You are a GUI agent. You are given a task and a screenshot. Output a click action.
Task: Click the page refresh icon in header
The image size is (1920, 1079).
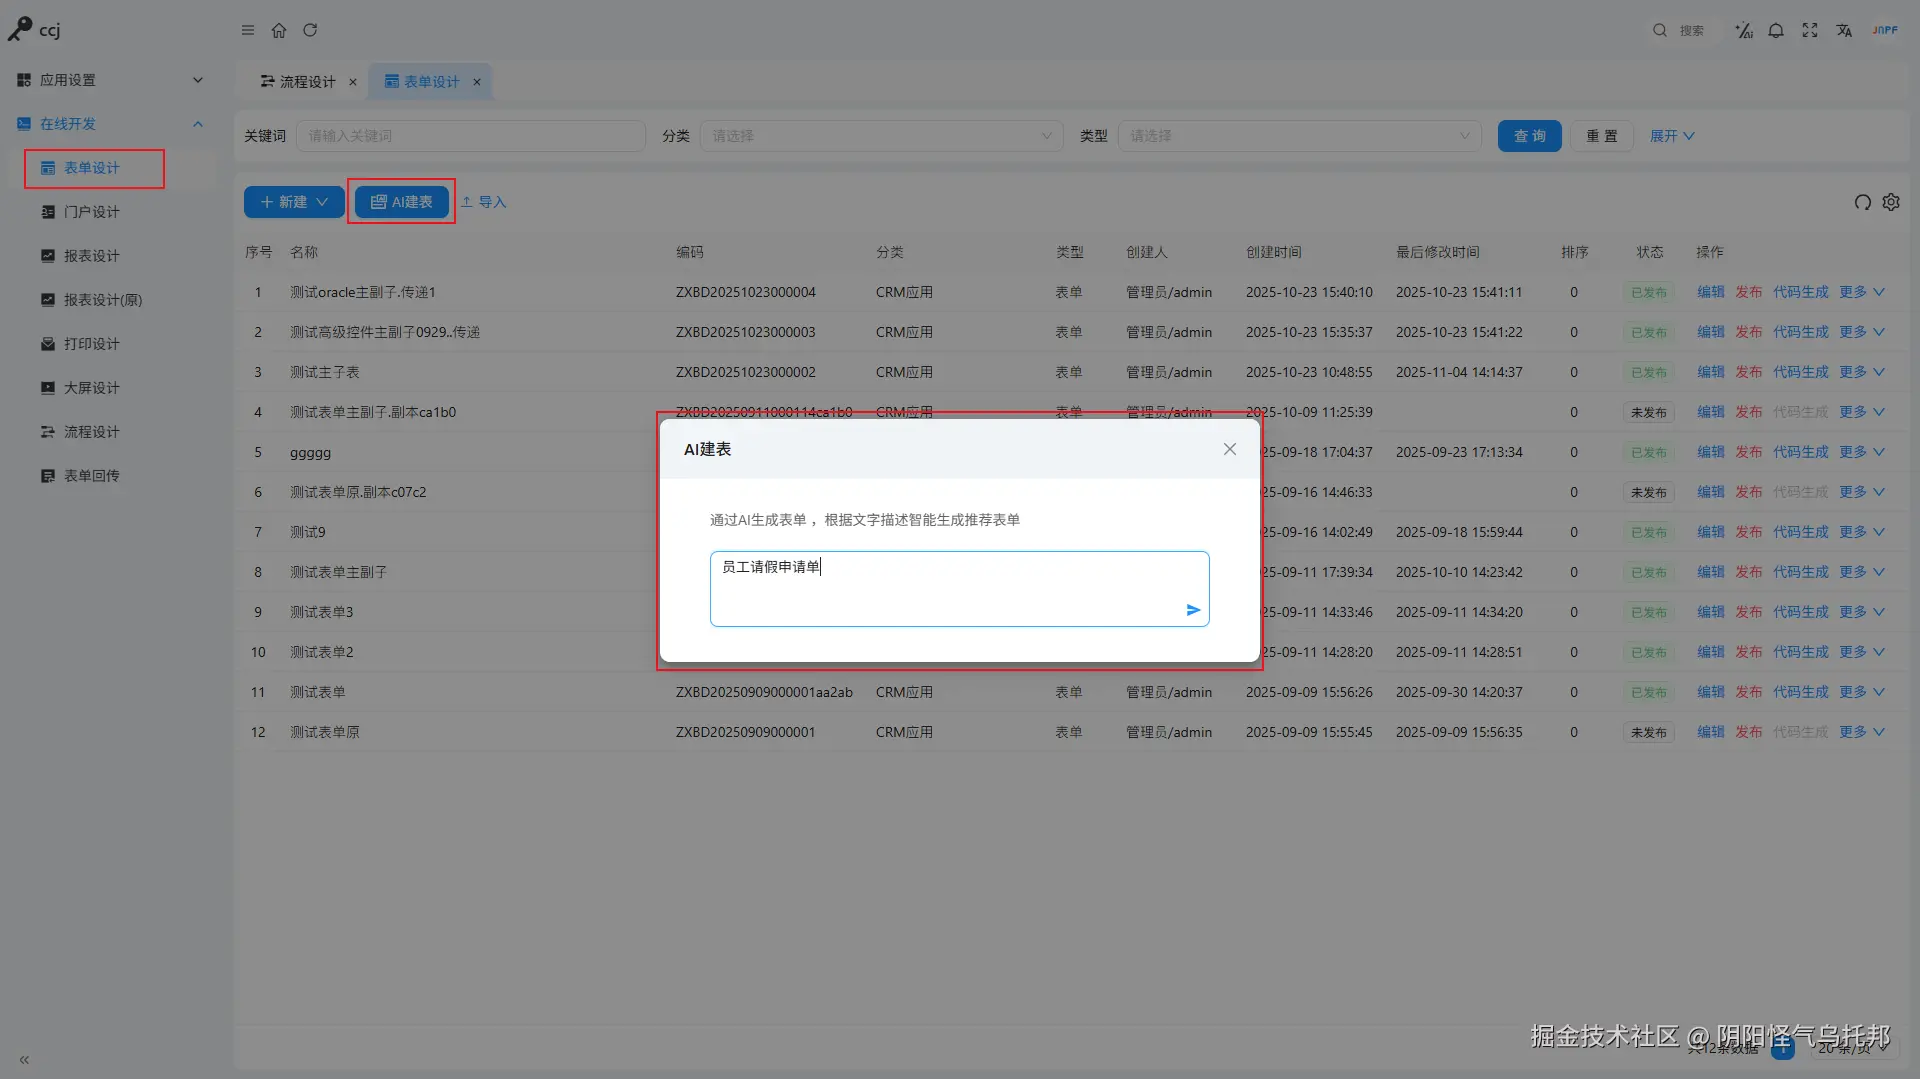(x=310, y=30)
